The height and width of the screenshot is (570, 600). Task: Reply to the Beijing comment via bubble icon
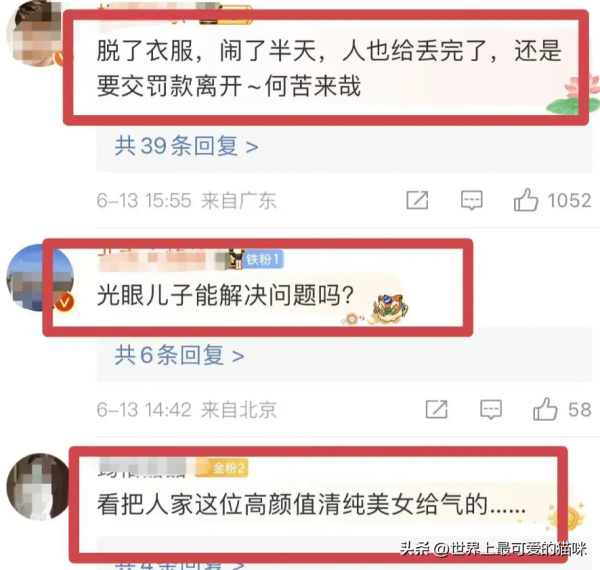point(491,410)
